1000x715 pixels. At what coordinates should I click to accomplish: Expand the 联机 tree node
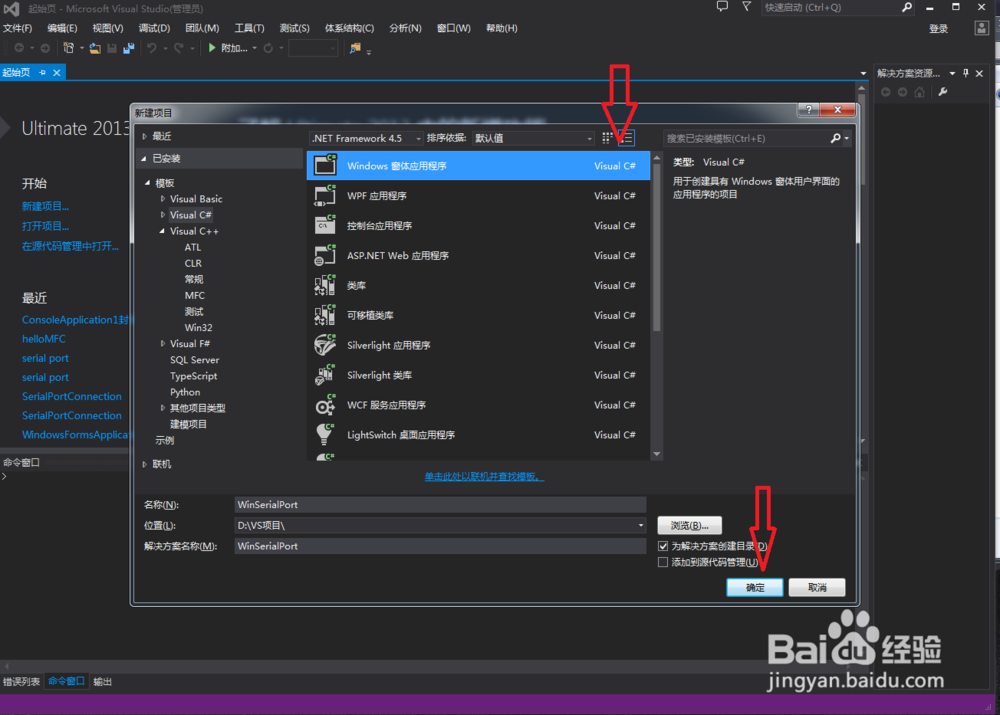[x=145, y=464]
